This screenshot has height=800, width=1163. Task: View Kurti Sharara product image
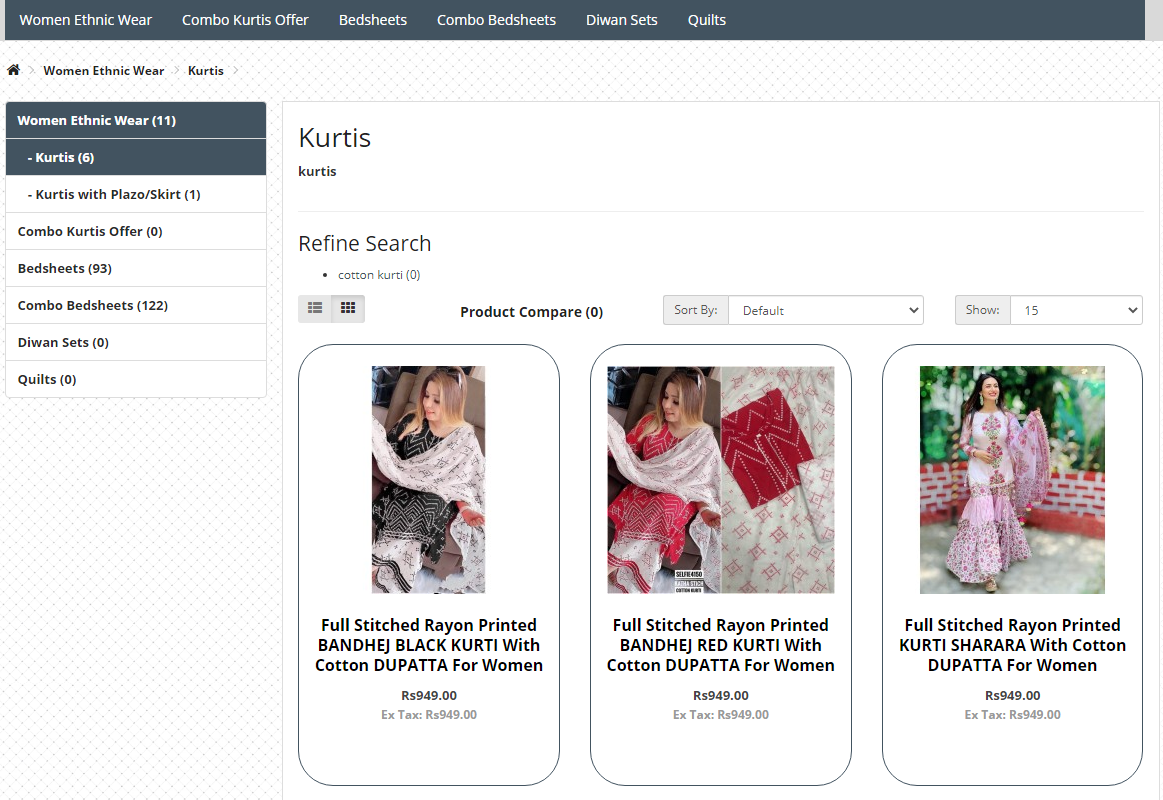point(1012,480)
